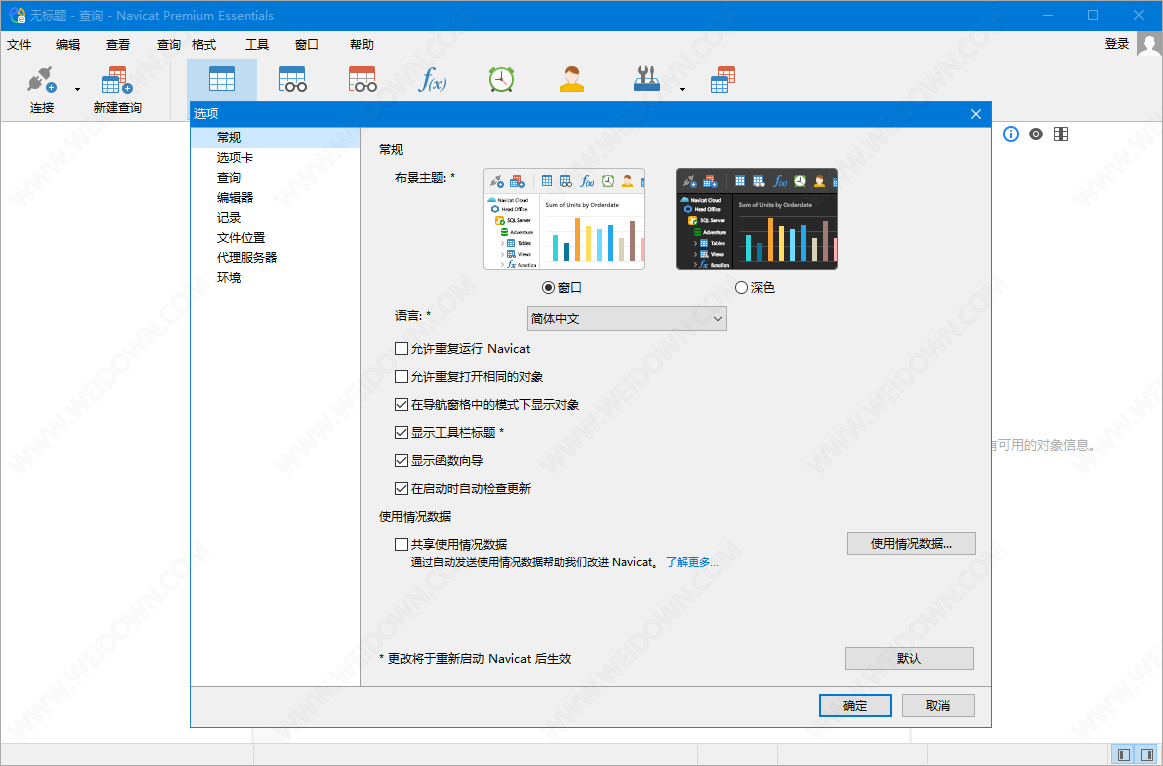
Task: Select the 深色 dark theme radio button
Action: tap(741, 288)
